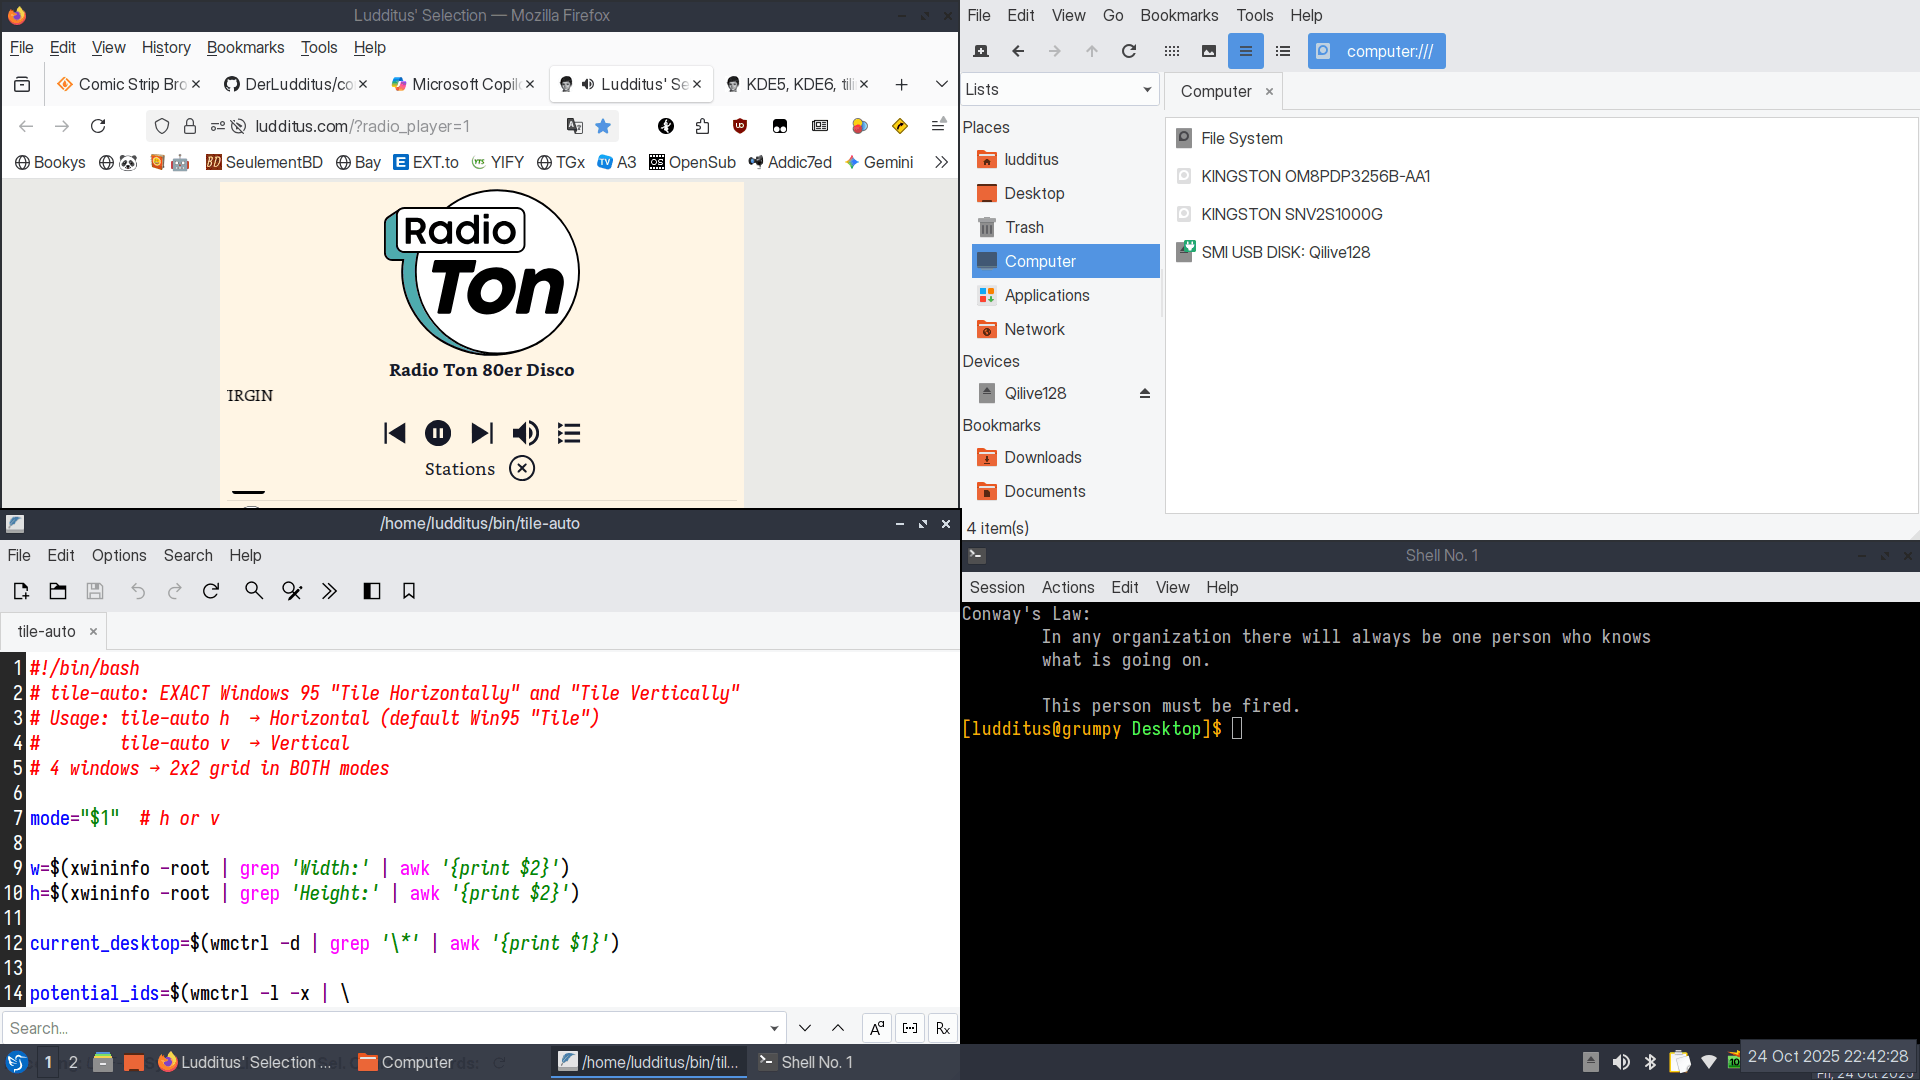Expand search history dropdown in editor

pos(774,1028)
